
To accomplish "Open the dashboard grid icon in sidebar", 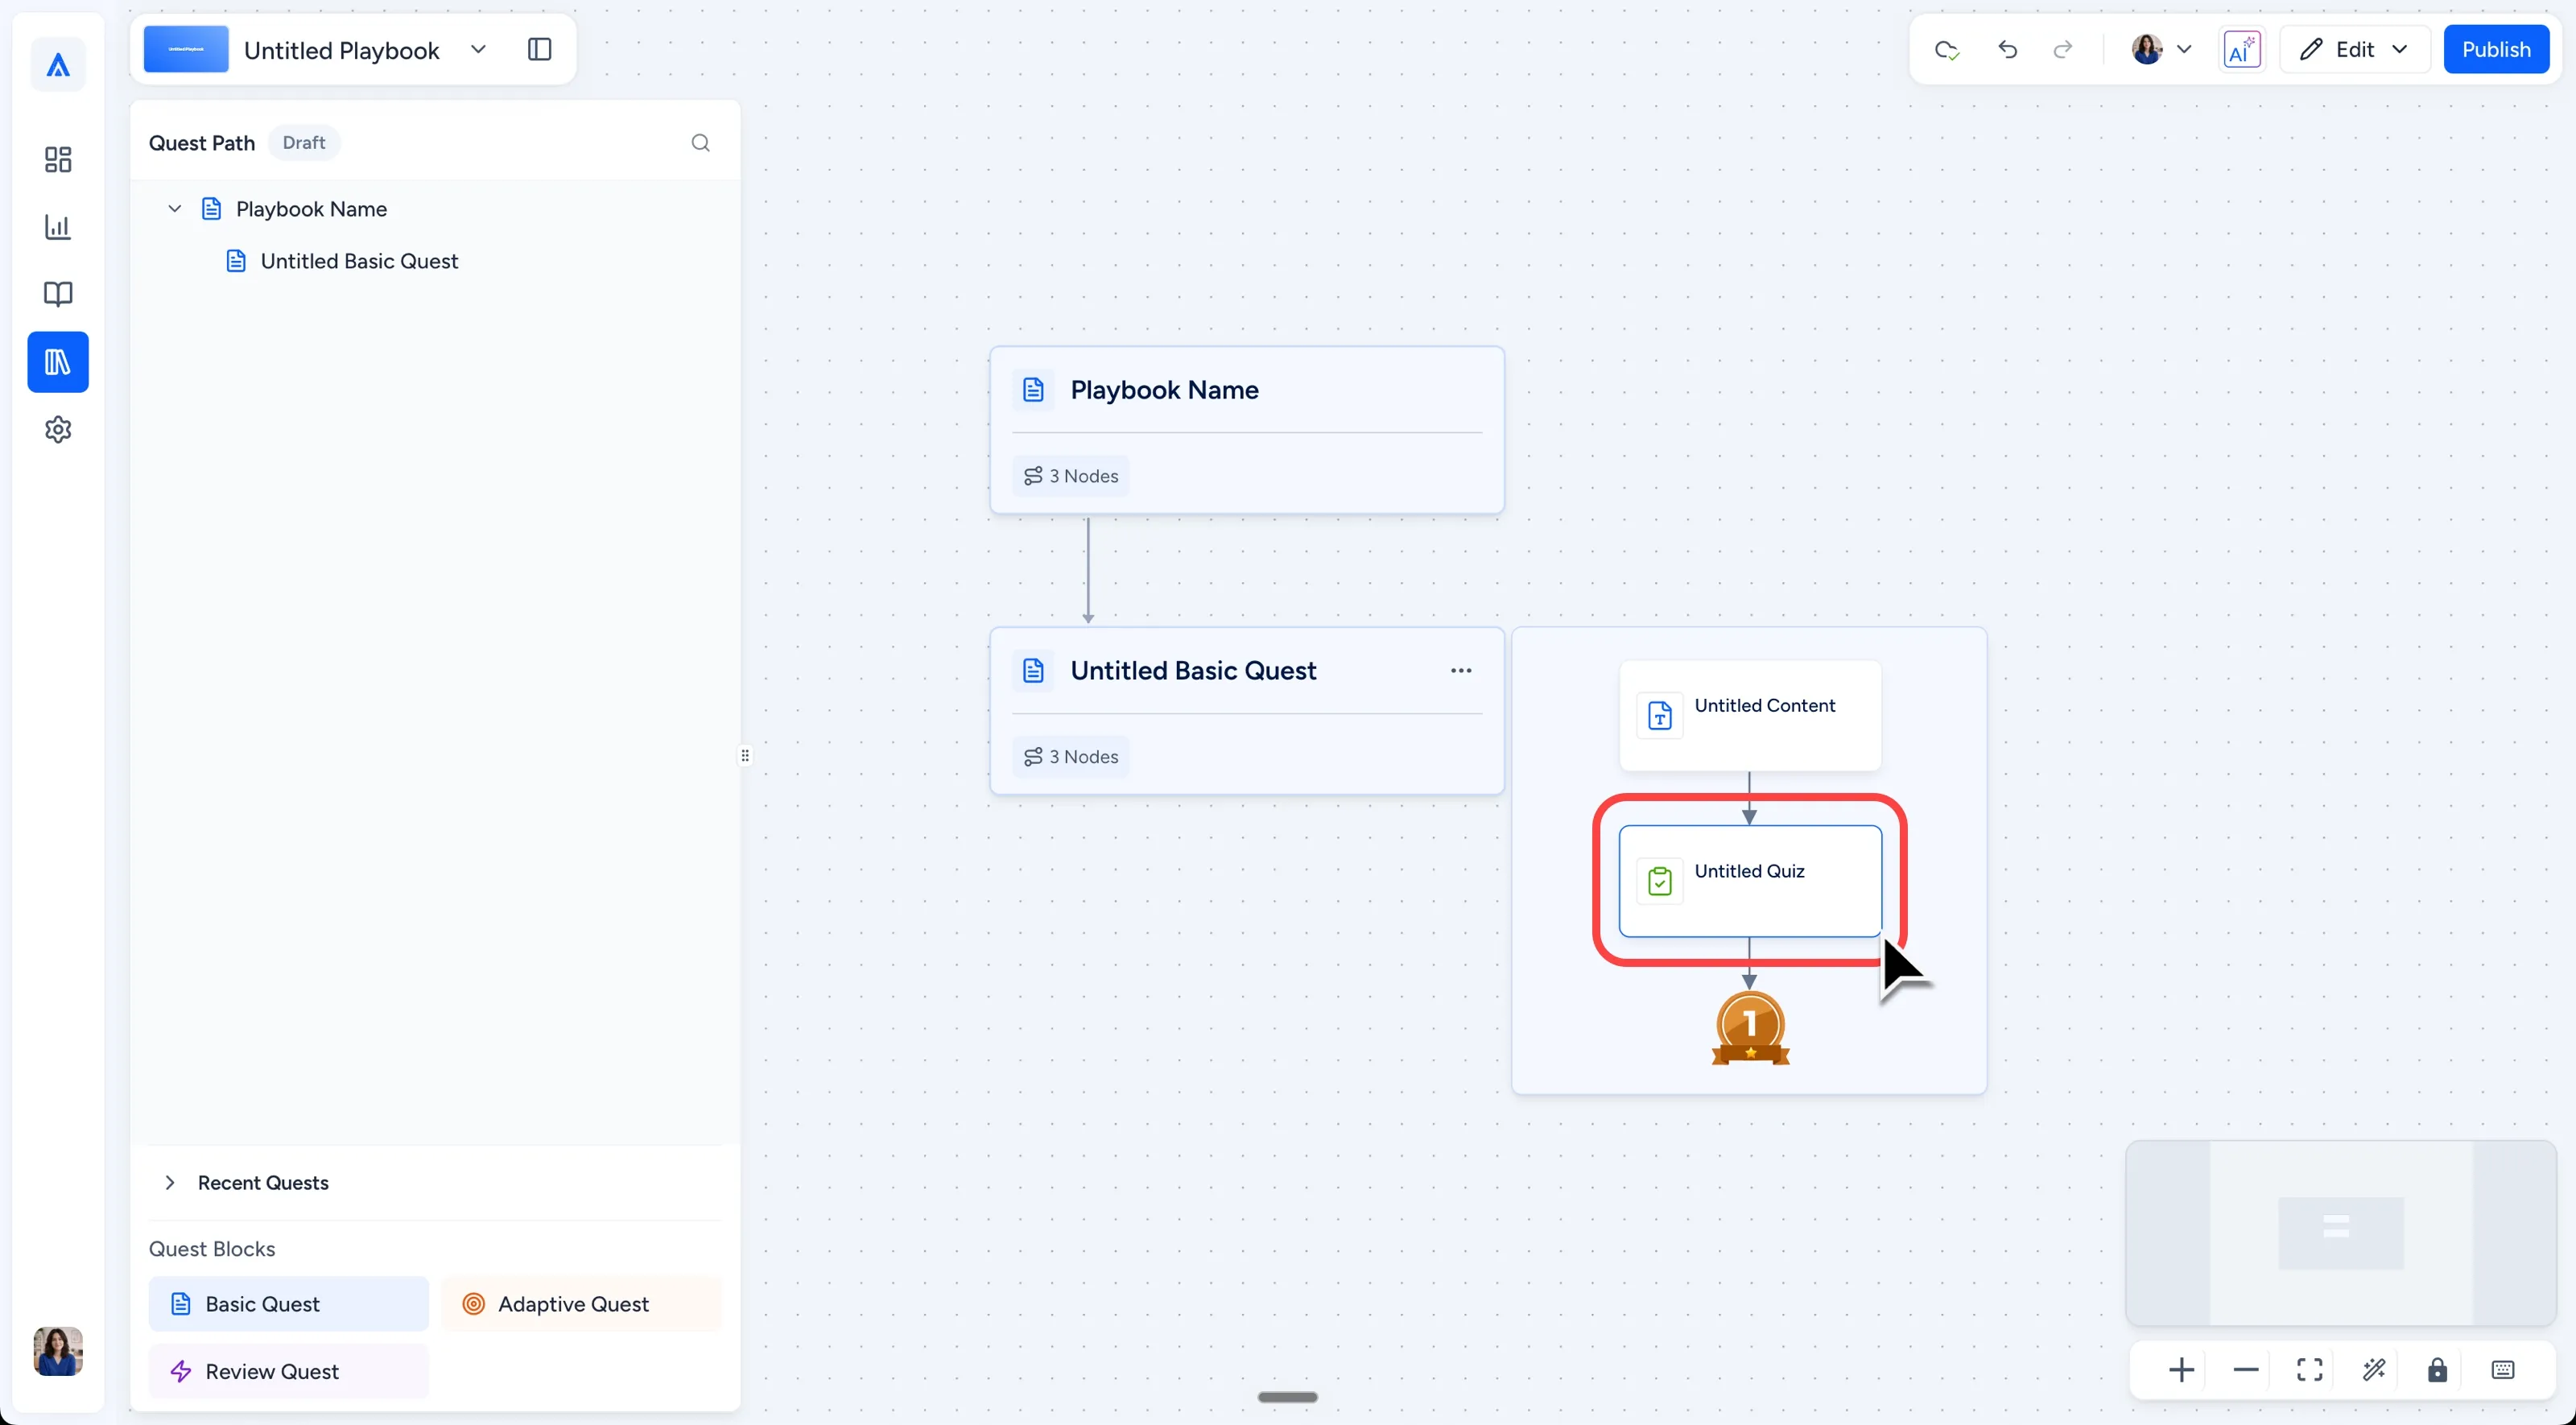I will pos(58,160).
